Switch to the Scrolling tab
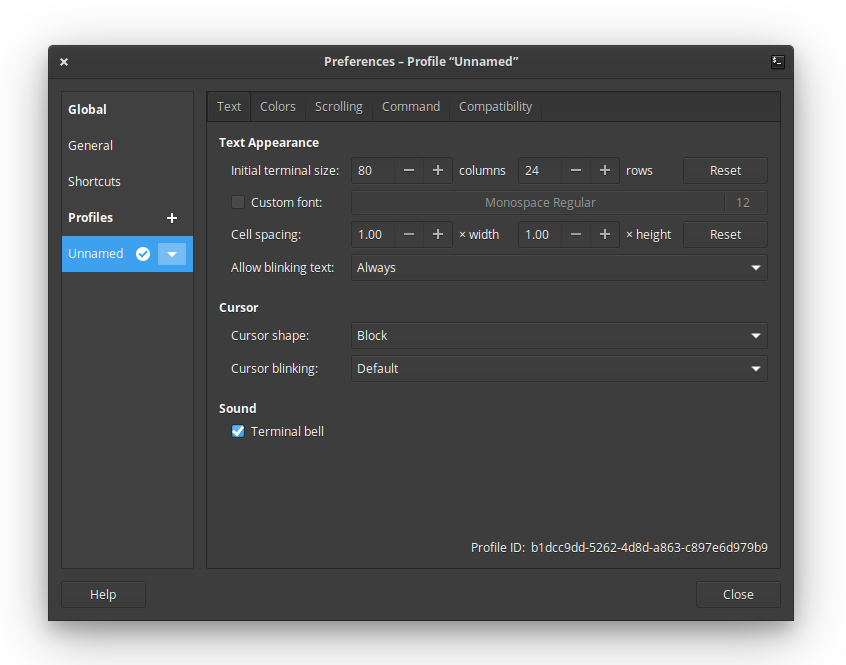Viewport: 846px width, 665px height. [338, 106]
